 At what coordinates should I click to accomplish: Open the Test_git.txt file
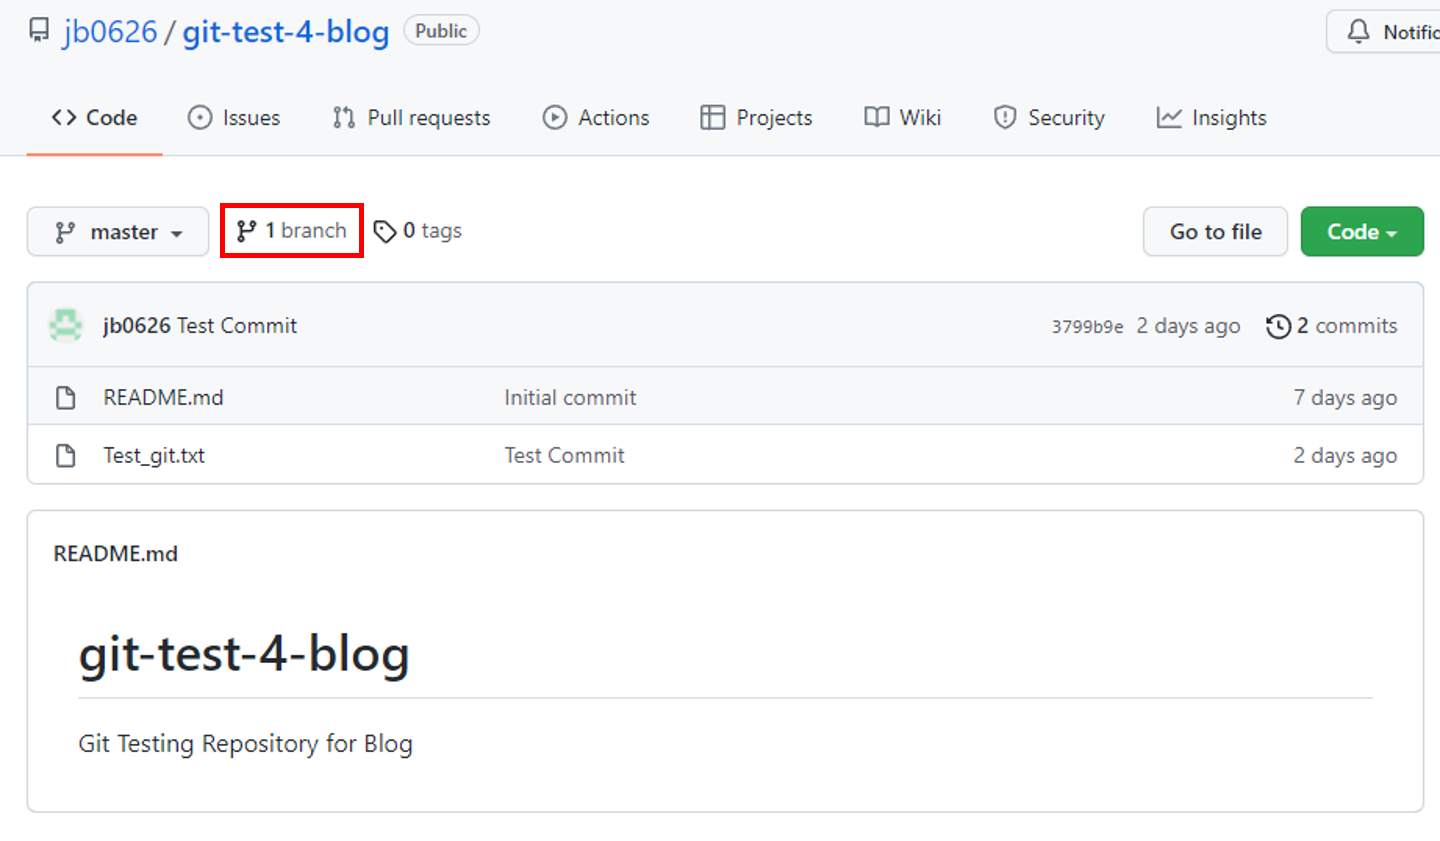(154, 456)
